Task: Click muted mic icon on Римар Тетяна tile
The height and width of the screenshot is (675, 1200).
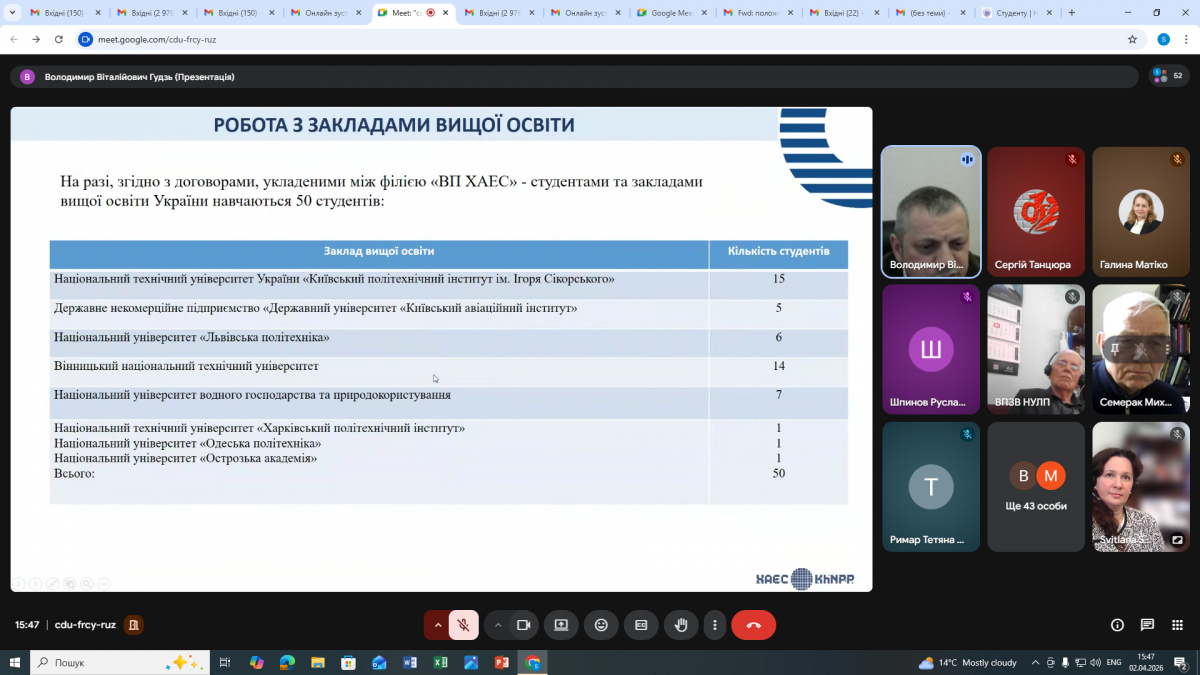Action: 967,434
